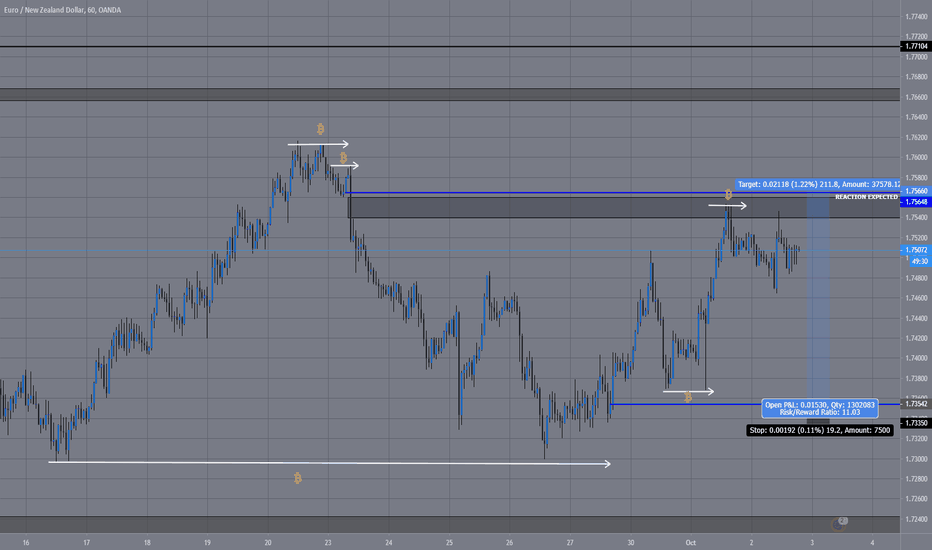Select the grey zone band near 1.72400
This screenshot has height=550, width=932.
click(450, 524)
